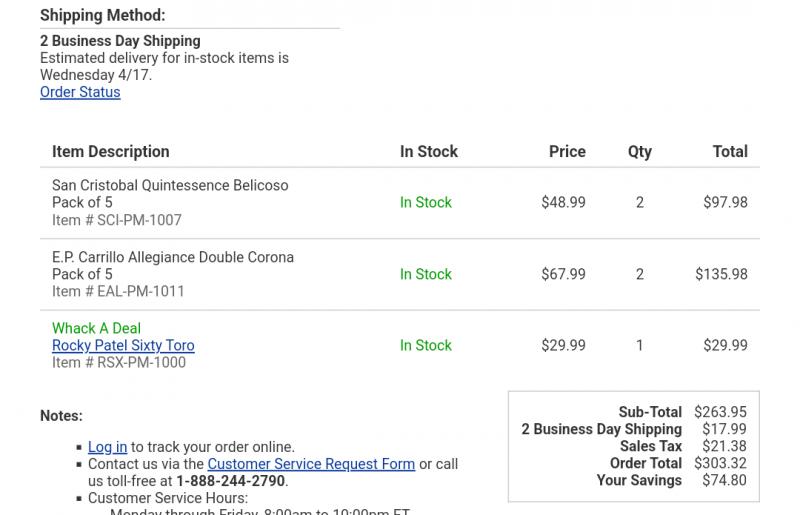
Task: Open the Order Status link
Action: click(x=80, y=92)
